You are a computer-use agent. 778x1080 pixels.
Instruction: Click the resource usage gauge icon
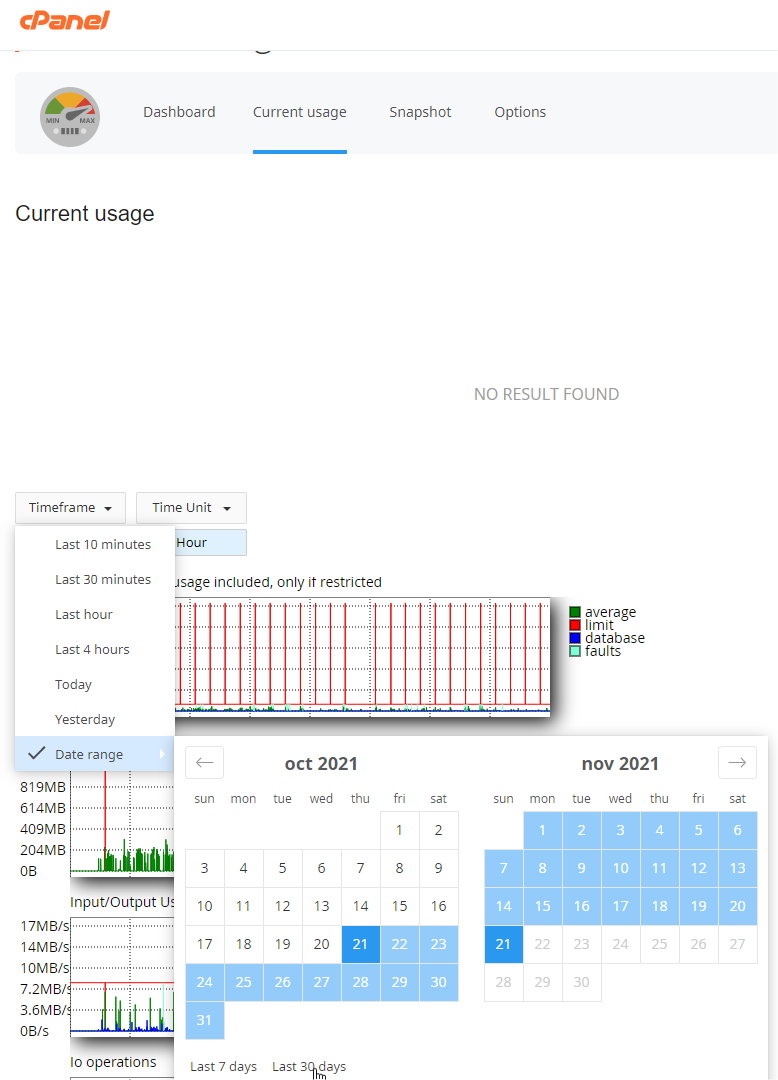pyautogui.click(x=70, y=117)
